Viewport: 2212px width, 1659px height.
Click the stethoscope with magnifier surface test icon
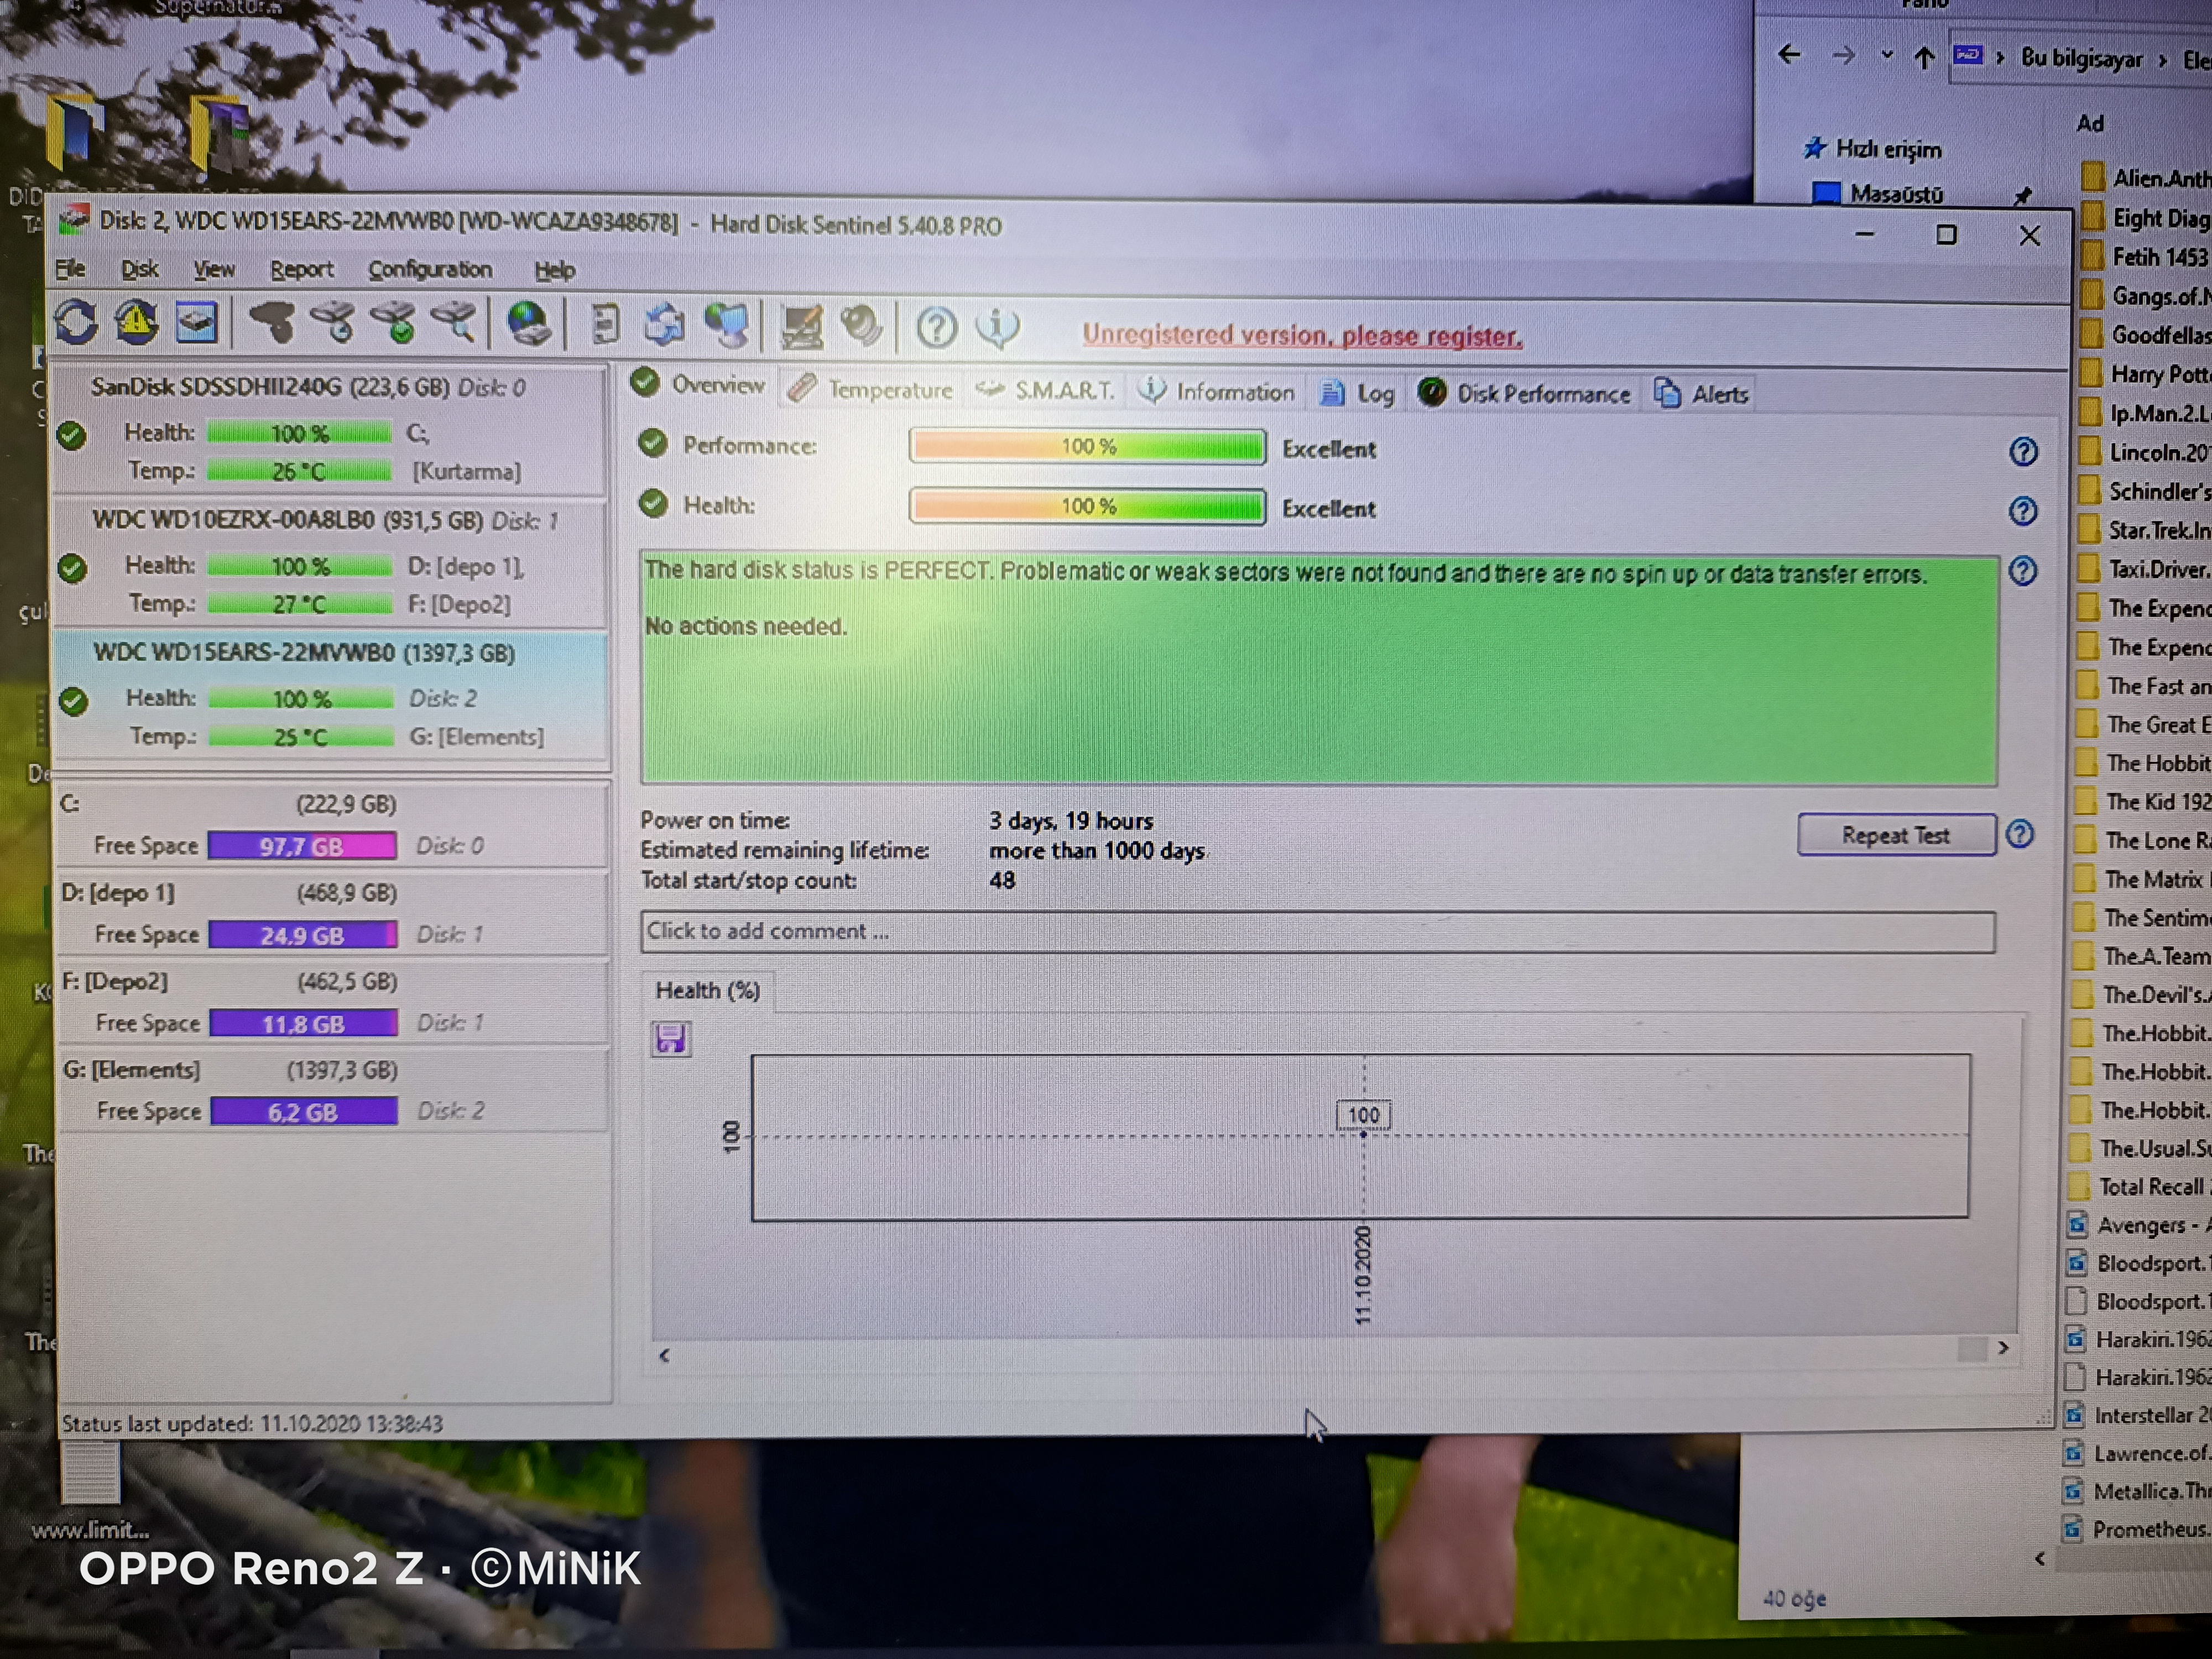[454, 324]
